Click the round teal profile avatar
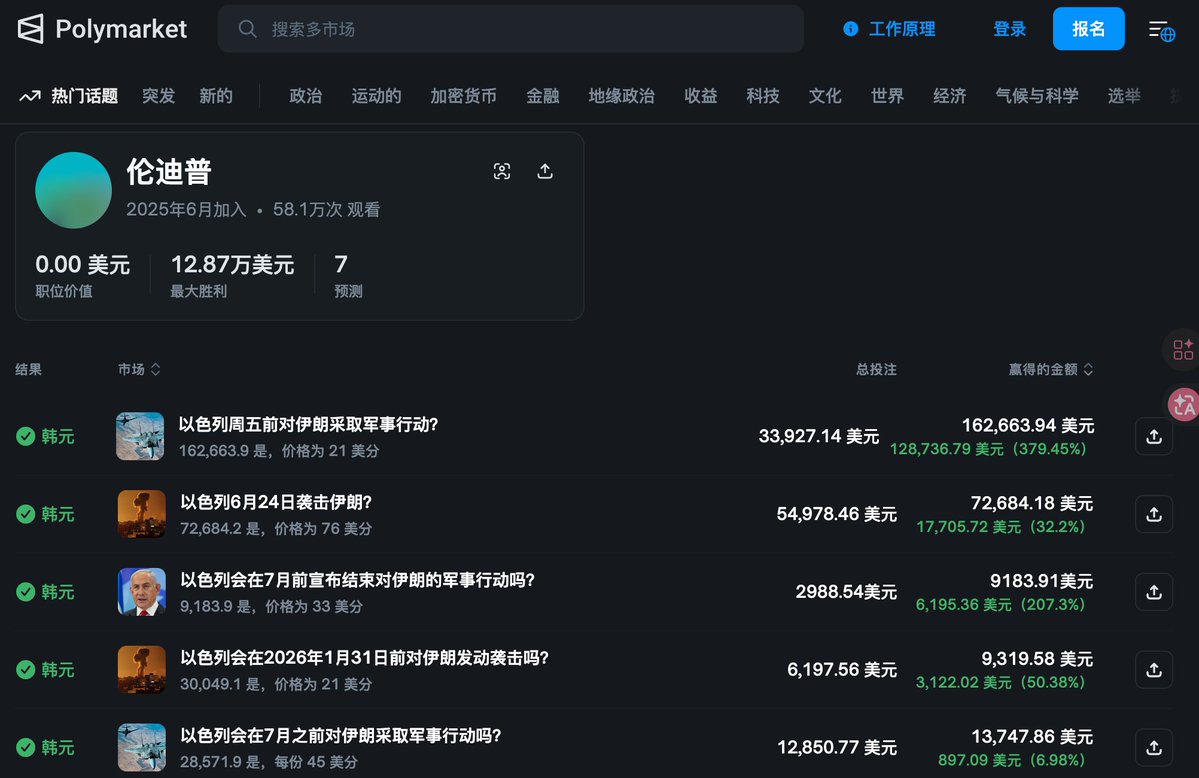 pyautogui.click(x=73, y=190)
